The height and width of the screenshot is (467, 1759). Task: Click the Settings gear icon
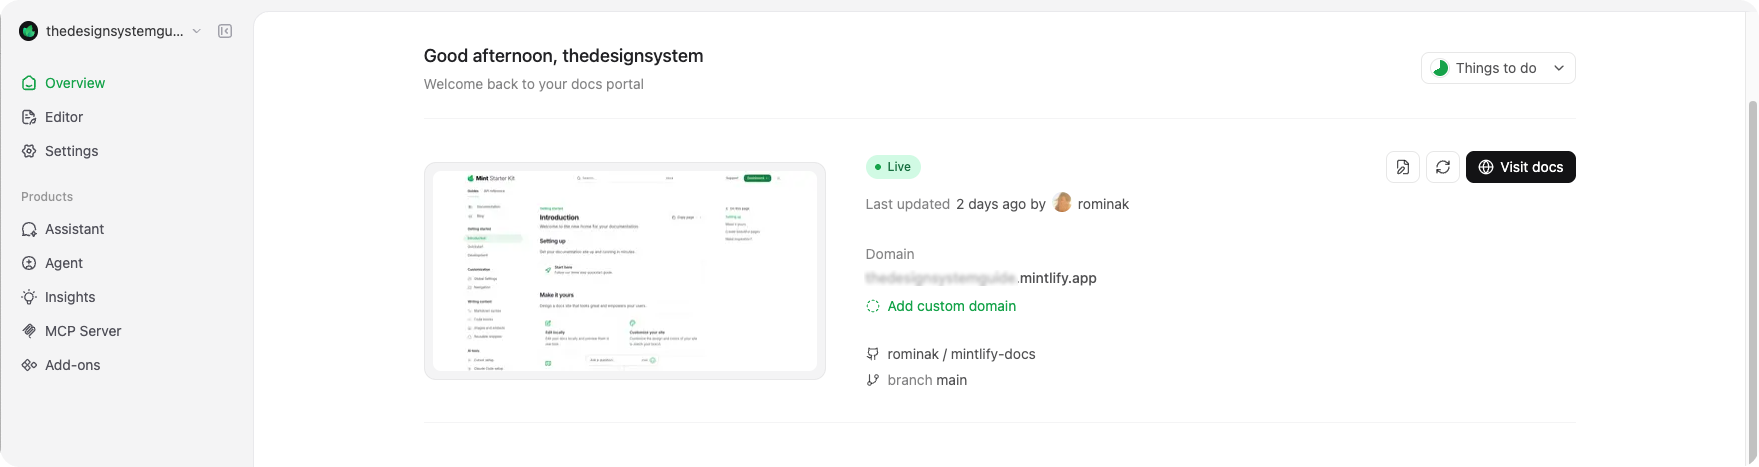(x=29, y=151)
